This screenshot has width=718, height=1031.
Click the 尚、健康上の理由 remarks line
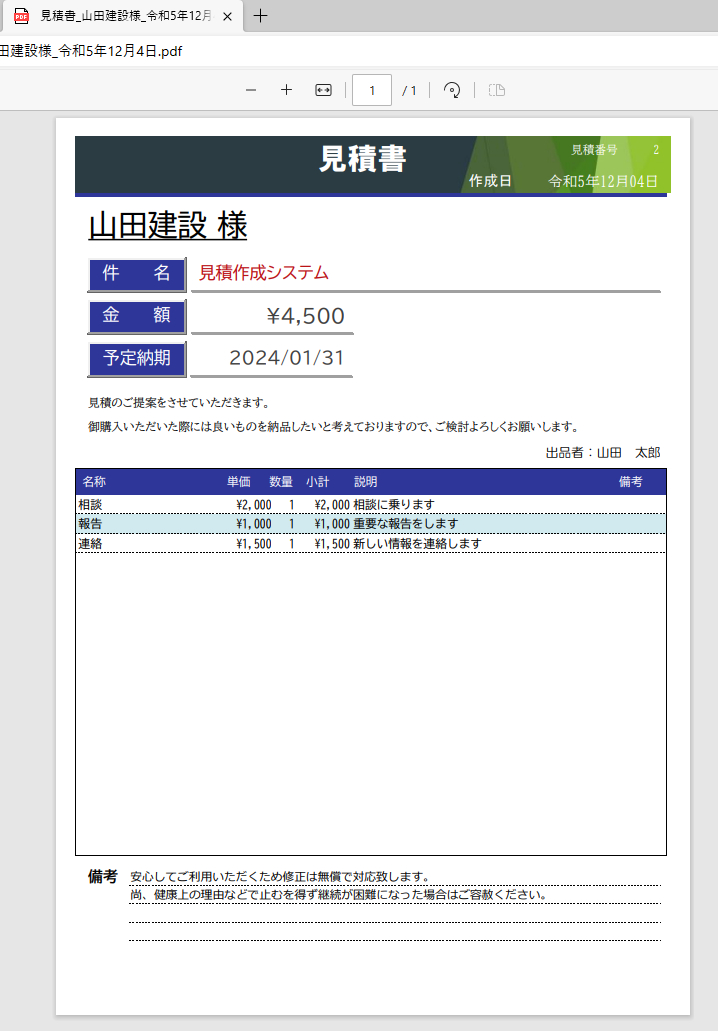[339, 895]
